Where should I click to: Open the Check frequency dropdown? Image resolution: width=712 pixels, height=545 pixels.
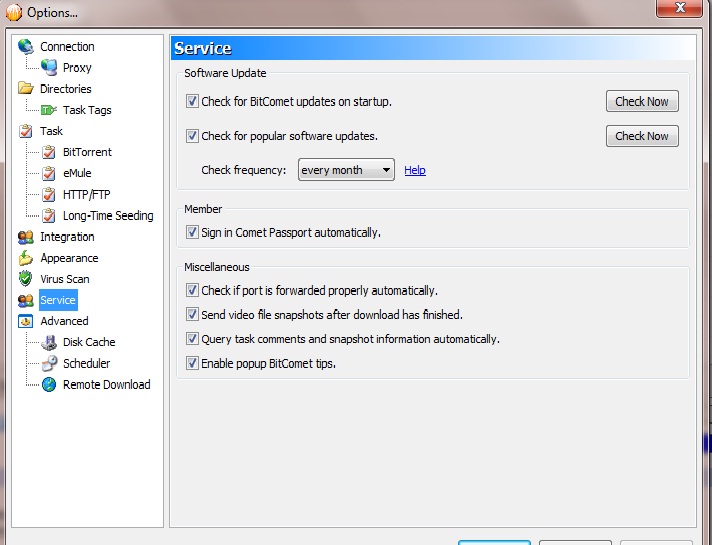coord(346,170)
